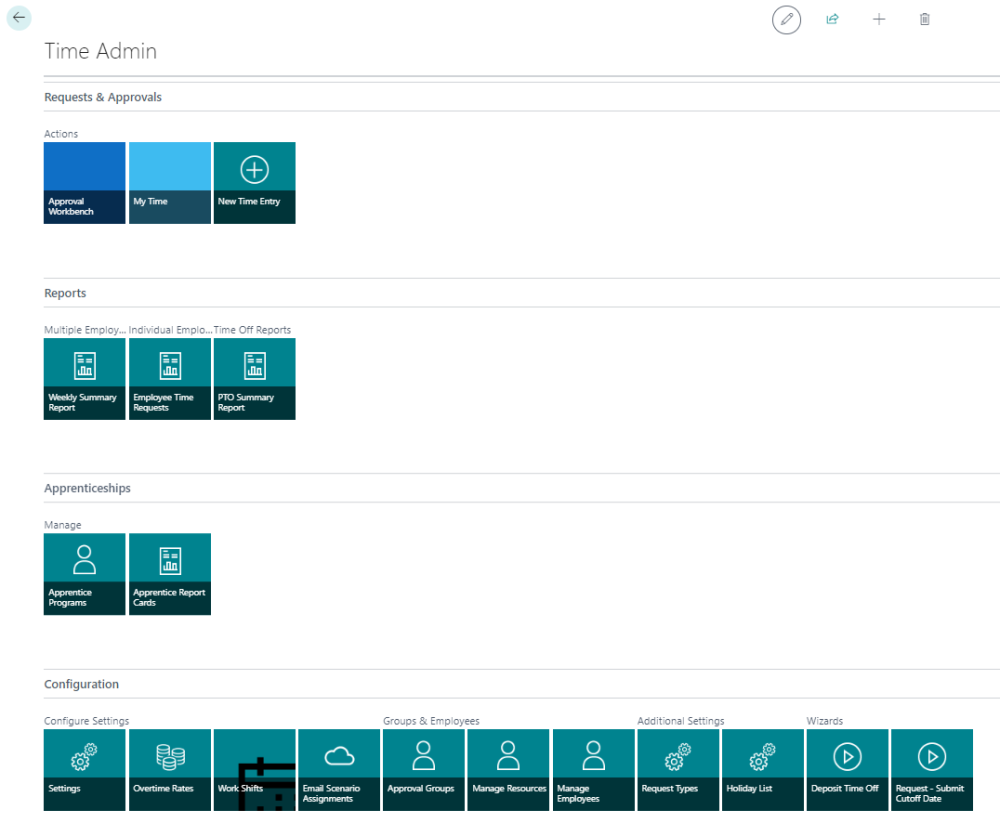The height and width of the screenshot is (823, 1000).
Task: Open the Weekly Summary Report tile
Action: point(85,378)
